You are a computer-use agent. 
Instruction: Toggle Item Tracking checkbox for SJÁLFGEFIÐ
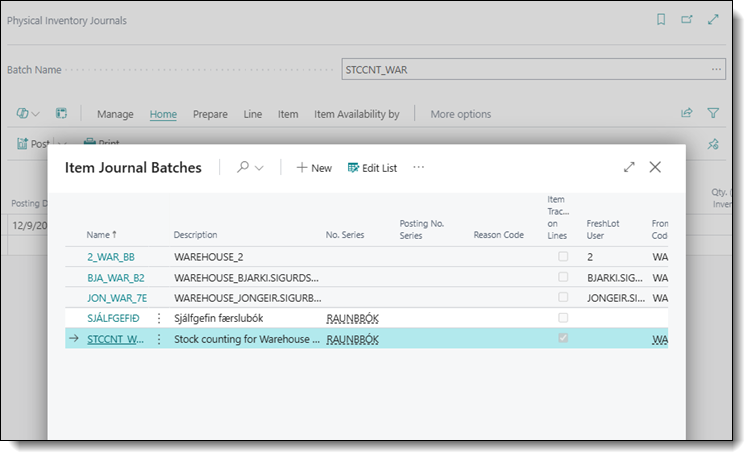[563, 317]
